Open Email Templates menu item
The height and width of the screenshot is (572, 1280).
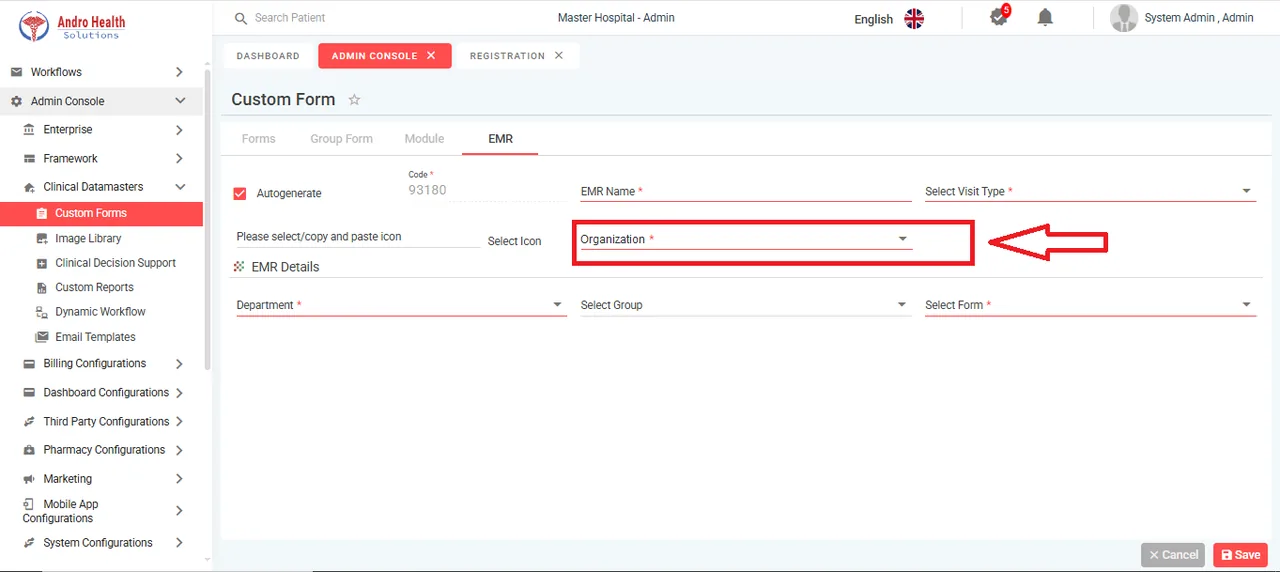[x=95, y=337]
